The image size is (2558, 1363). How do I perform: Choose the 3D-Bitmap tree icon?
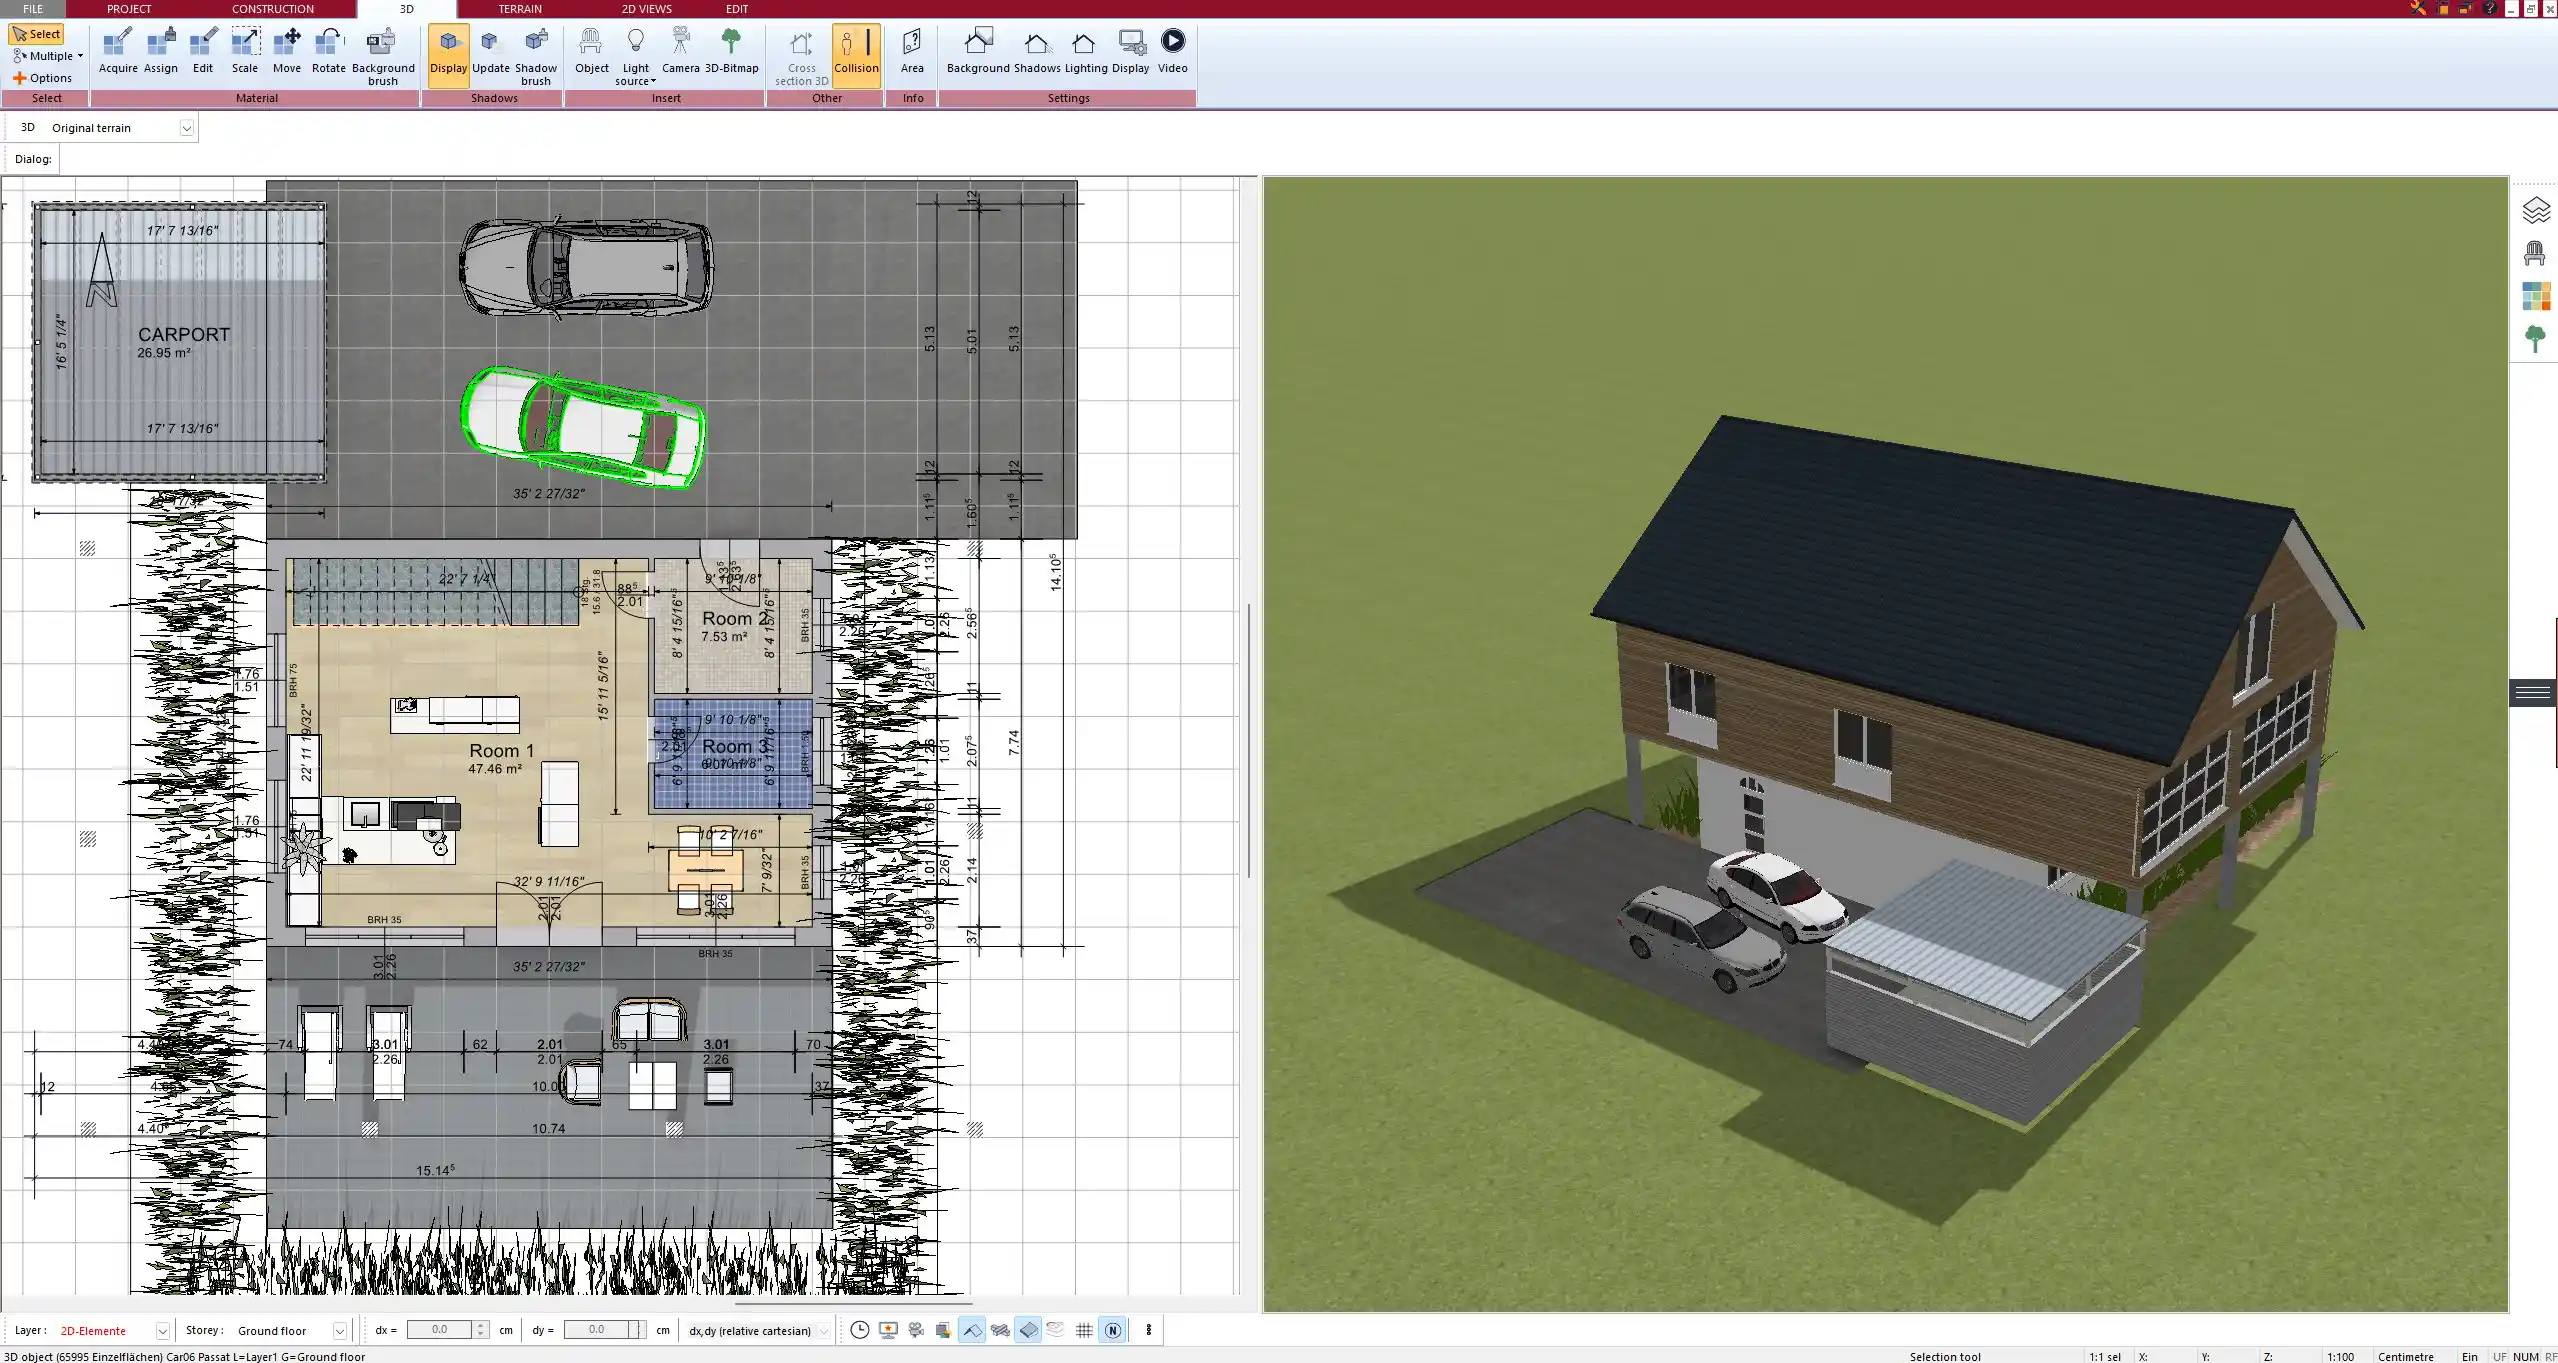click(x=731, y=50)
